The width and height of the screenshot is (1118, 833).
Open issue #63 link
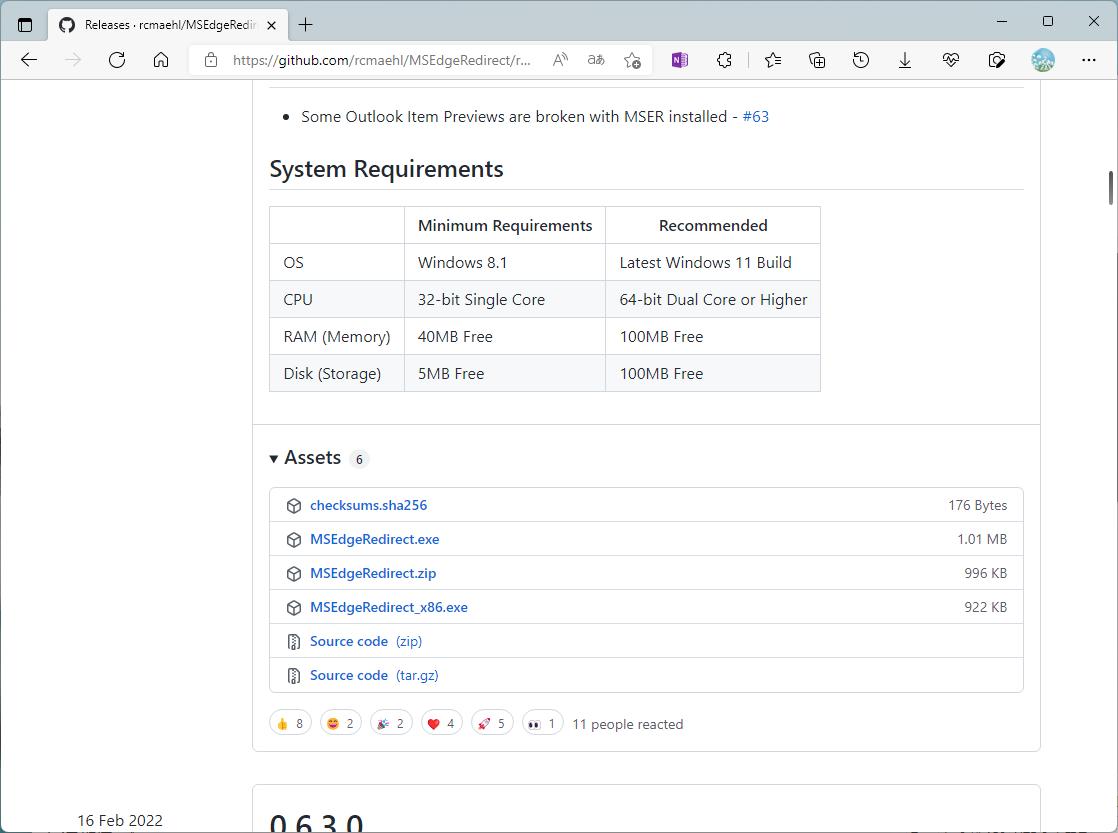point(755,117)
